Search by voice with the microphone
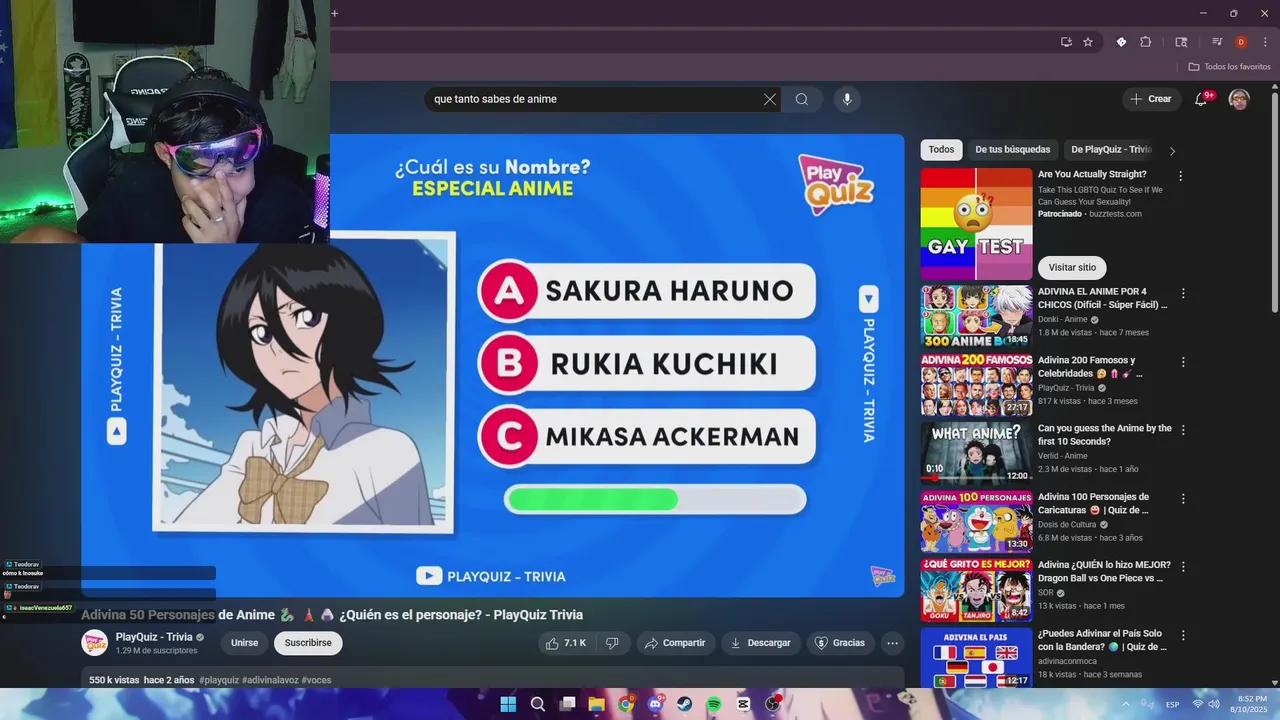1280x720 pixels. click(x=847, y=99)
